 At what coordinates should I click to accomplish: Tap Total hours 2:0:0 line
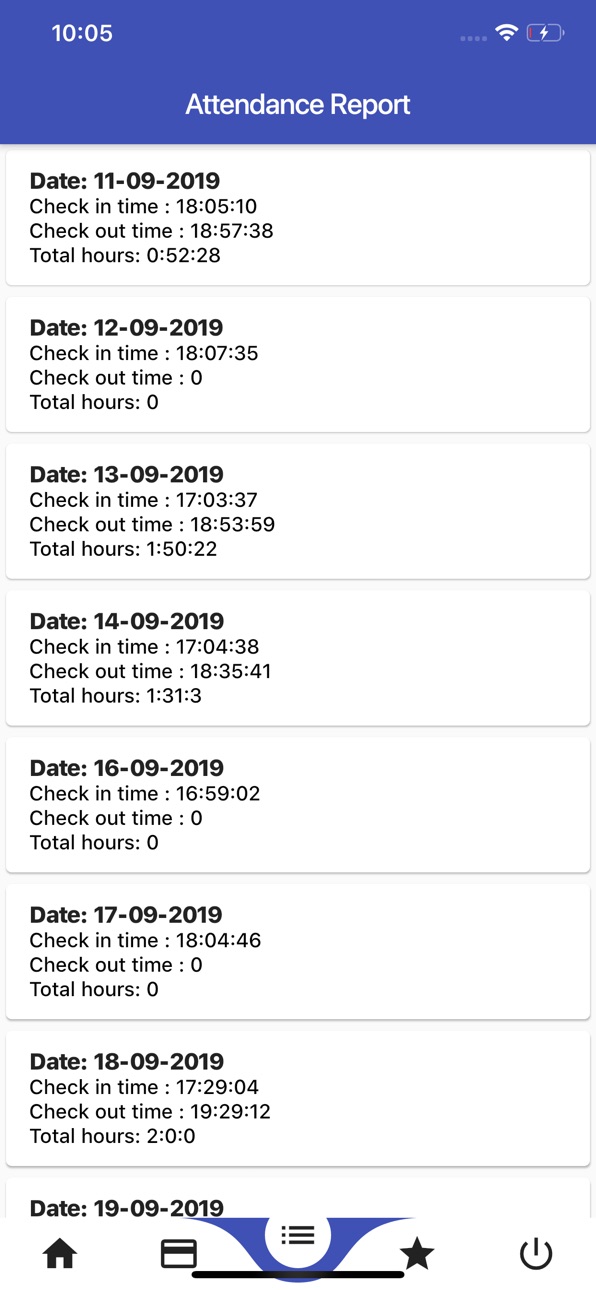click(112, 1136)
